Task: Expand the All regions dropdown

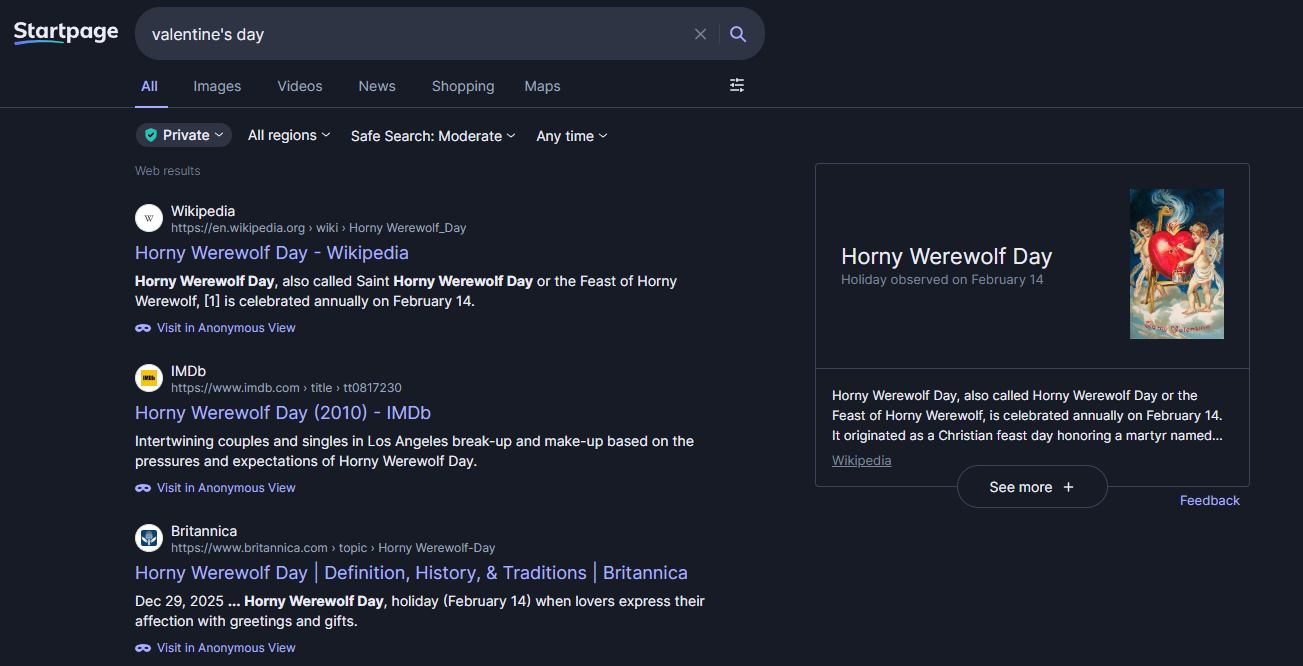Action: click(289, 135)
